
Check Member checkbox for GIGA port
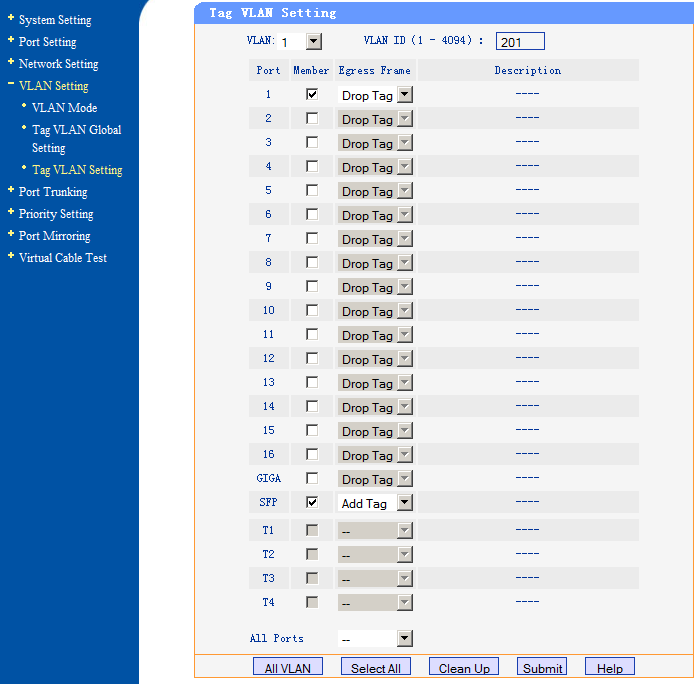[x=312, y=478]
